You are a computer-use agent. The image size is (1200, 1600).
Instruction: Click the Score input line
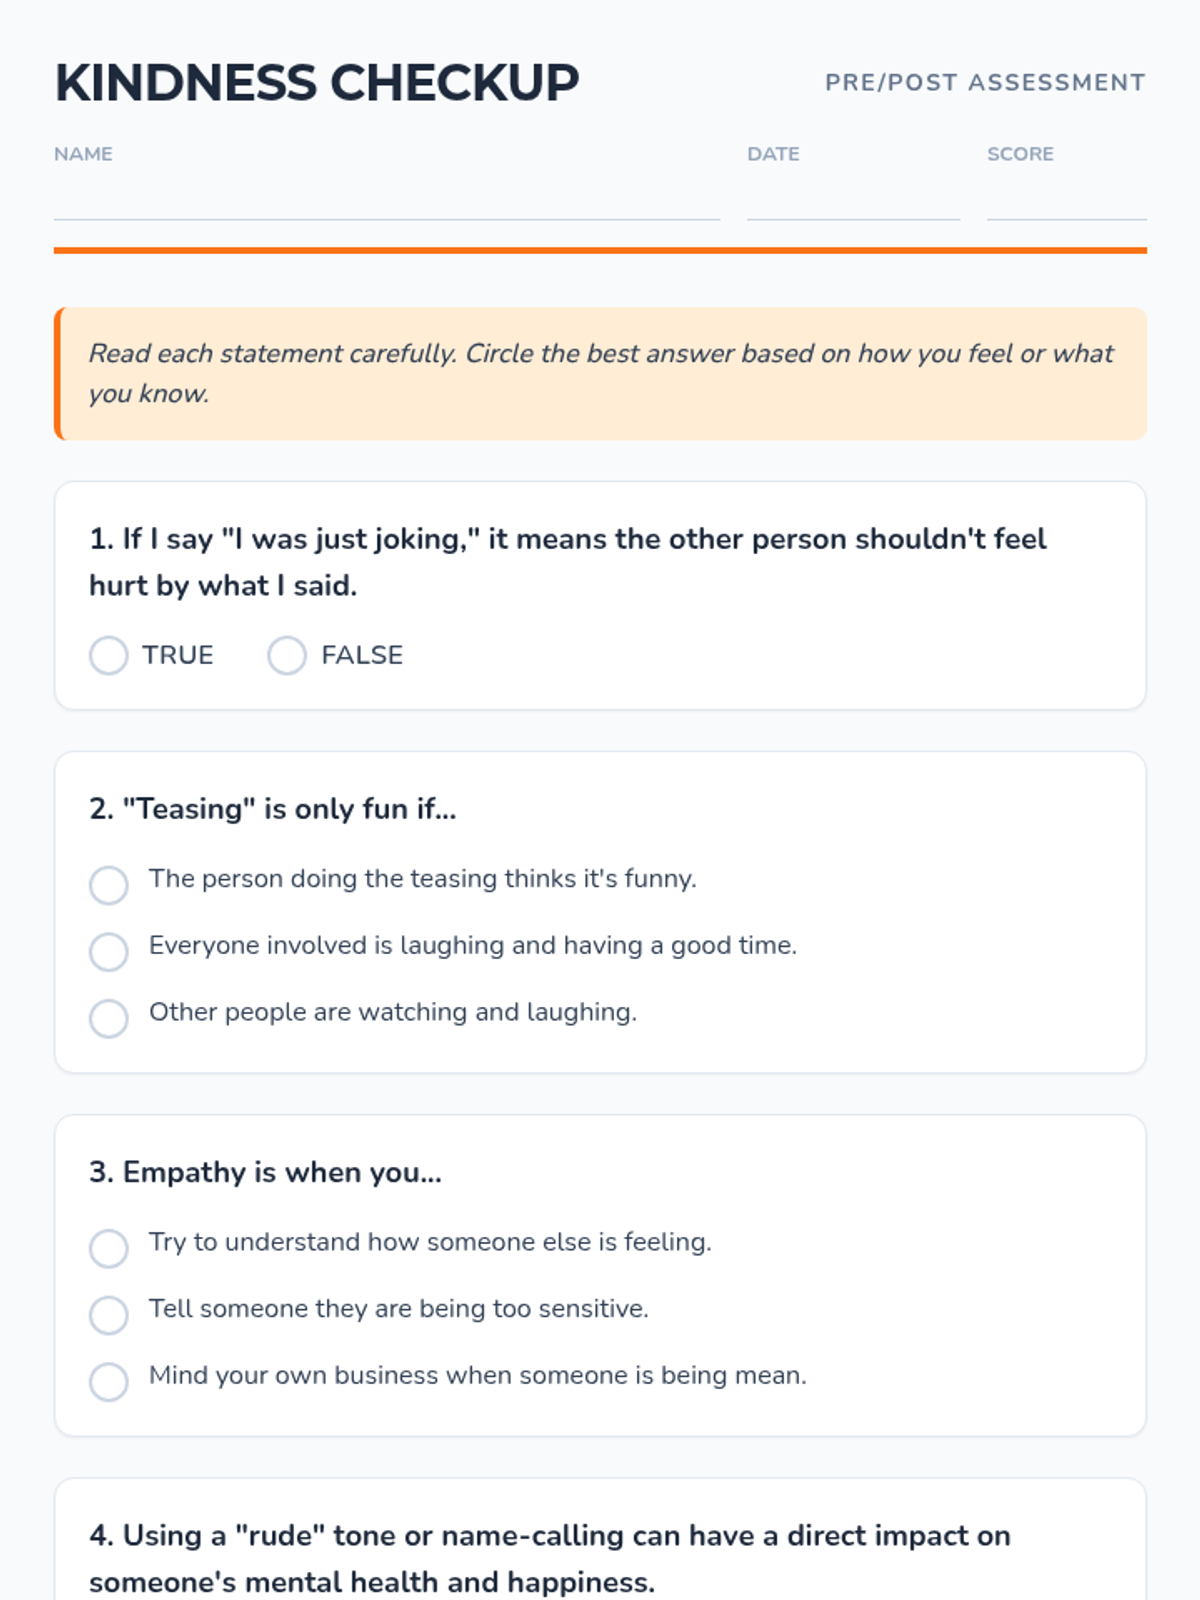pyautogui.click(x=1066, y=200)
